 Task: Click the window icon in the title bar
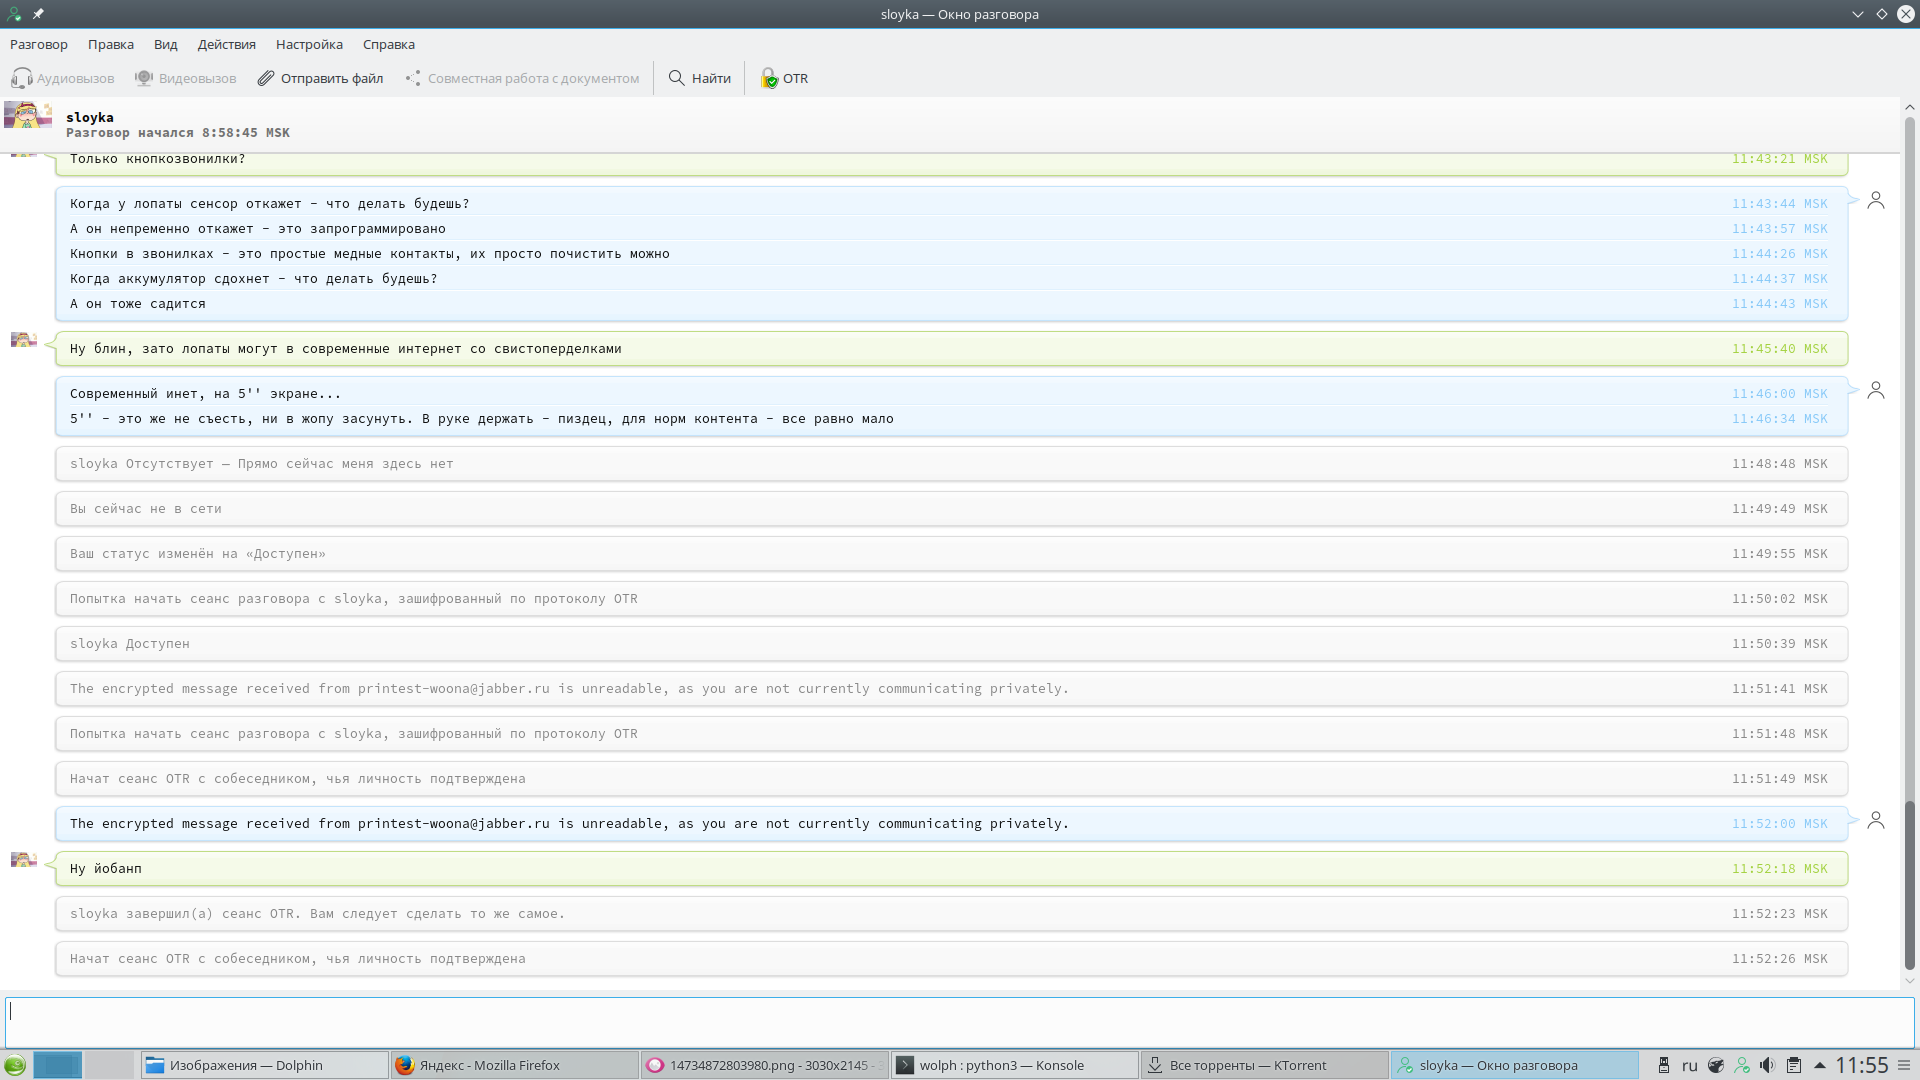tap(14, 14)
